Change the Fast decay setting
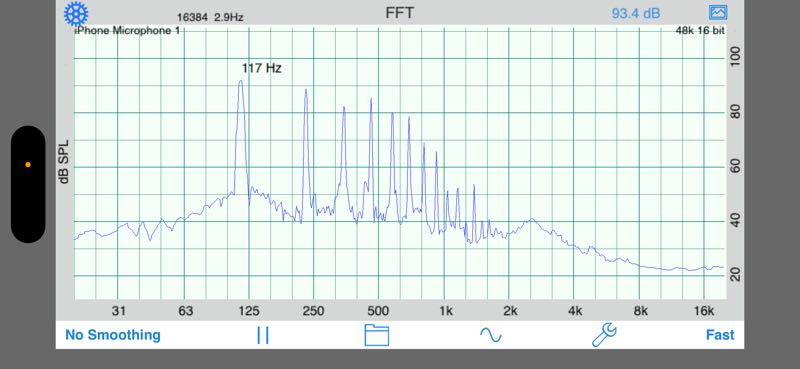800x369 pixels. click(720, 335)
